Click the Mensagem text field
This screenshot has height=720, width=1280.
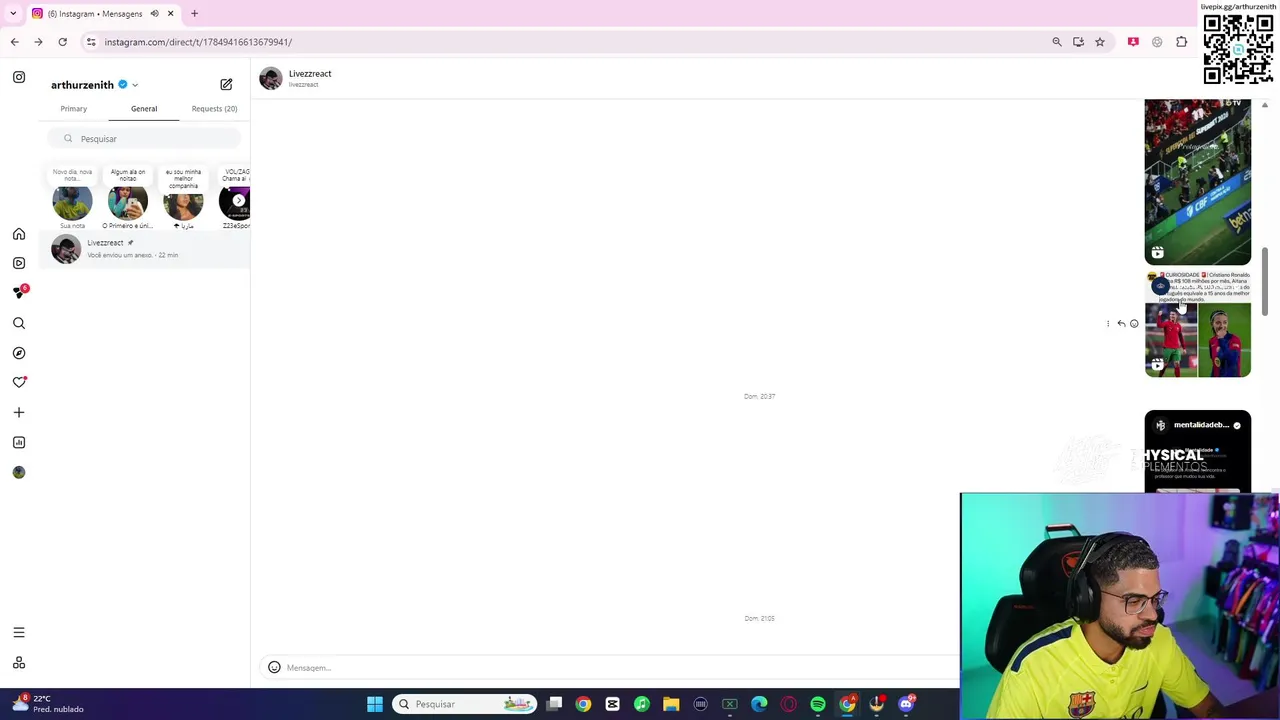(x=620, y=667)
